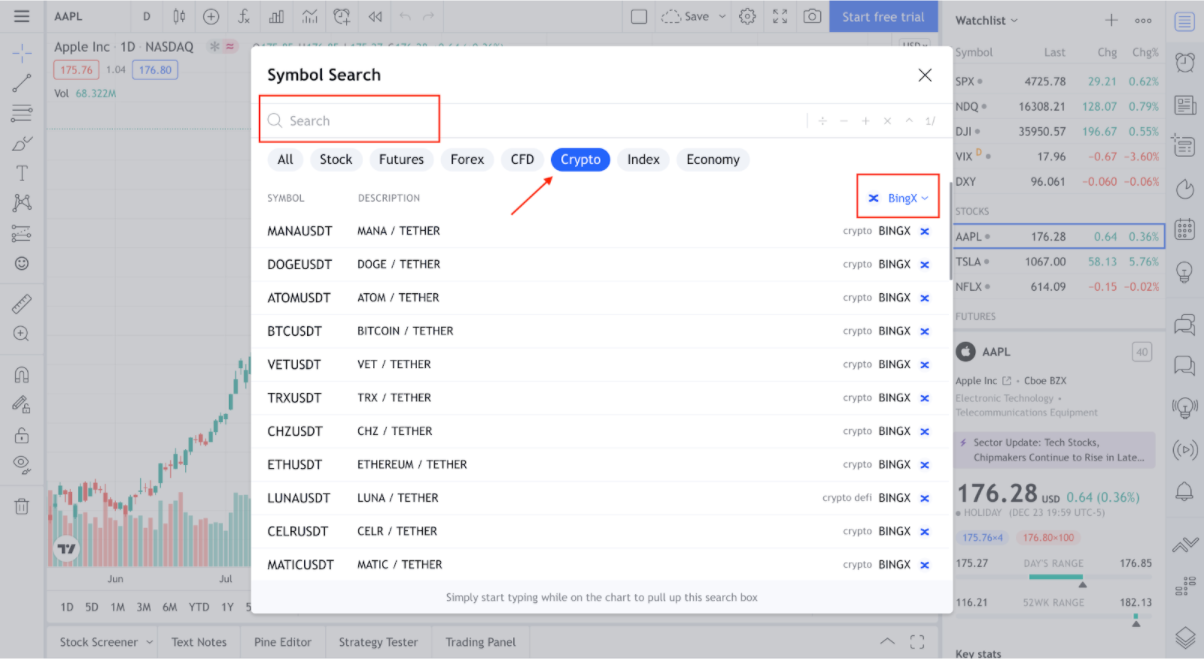Image resolution: width=1204 pixels, height=660 pixels.
Task: Open the hamburger main menu
Action: (x=21, y=16)
